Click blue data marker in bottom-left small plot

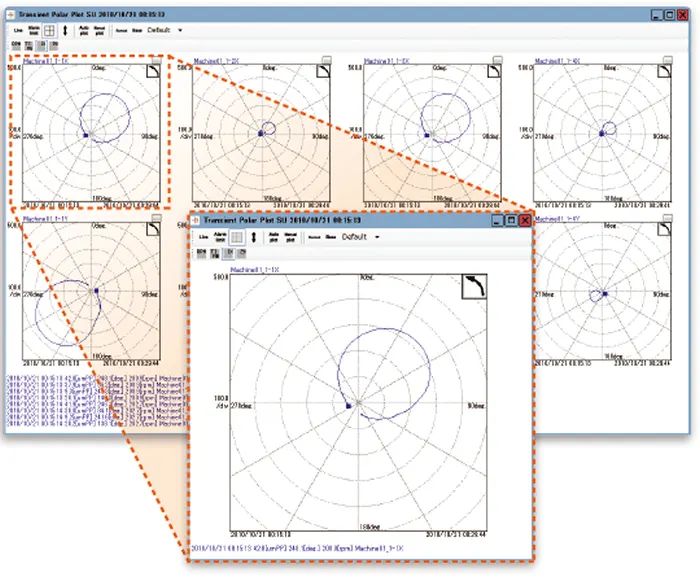click(x=96, y=291)
